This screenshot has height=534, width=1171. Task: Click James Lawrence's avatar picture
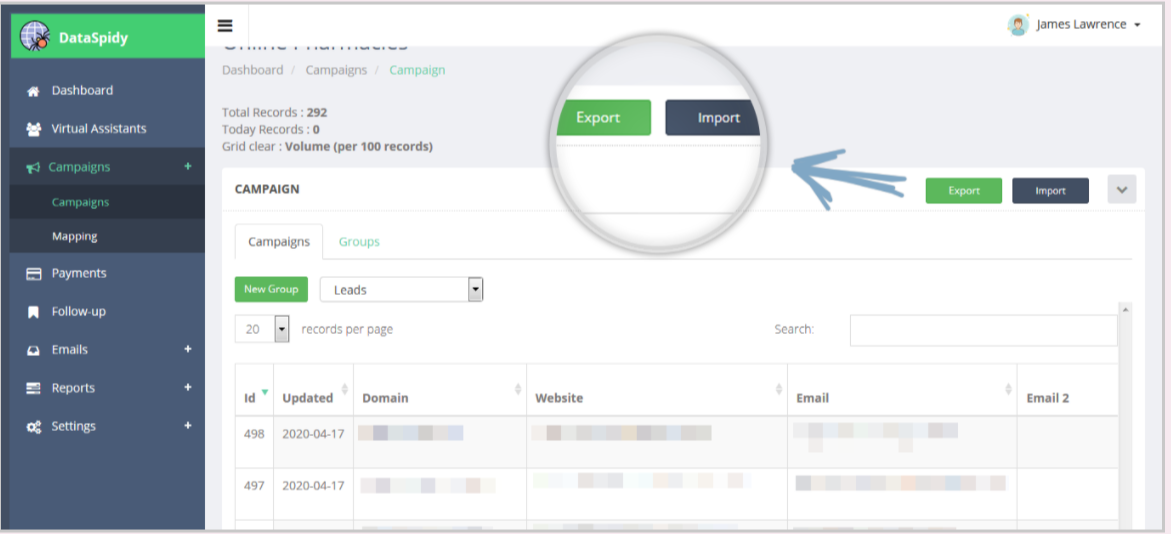[1017, 25]
